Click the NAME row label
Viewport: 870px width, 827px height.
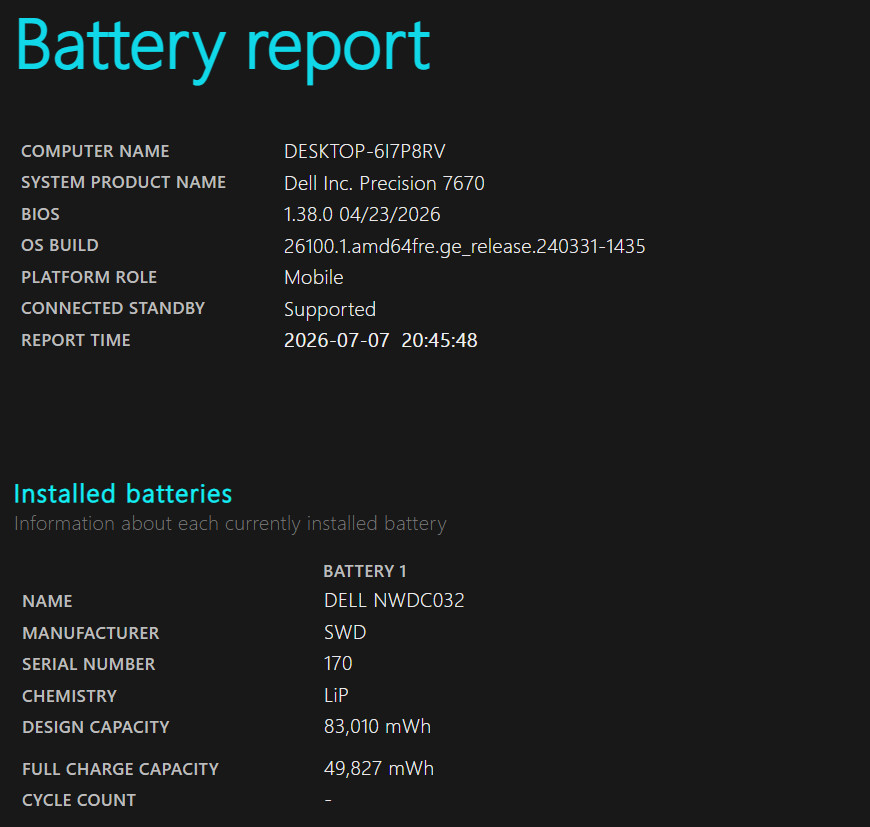pos(47,601)
